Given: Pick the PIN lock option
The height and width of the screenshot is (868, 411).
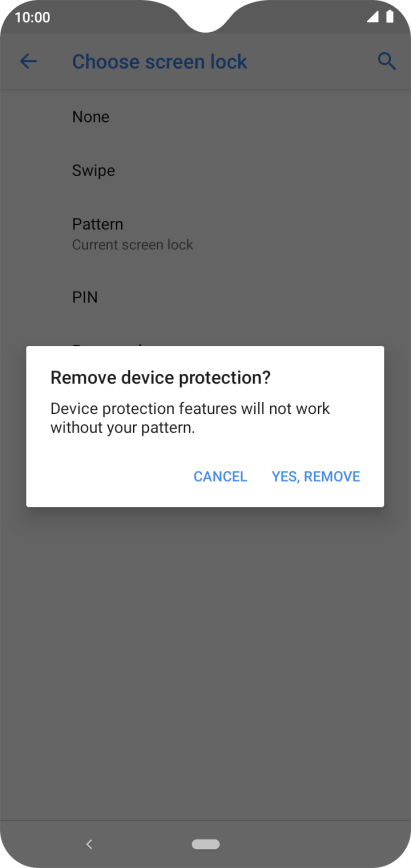Looking at the screenshot, I should point(206,297).
